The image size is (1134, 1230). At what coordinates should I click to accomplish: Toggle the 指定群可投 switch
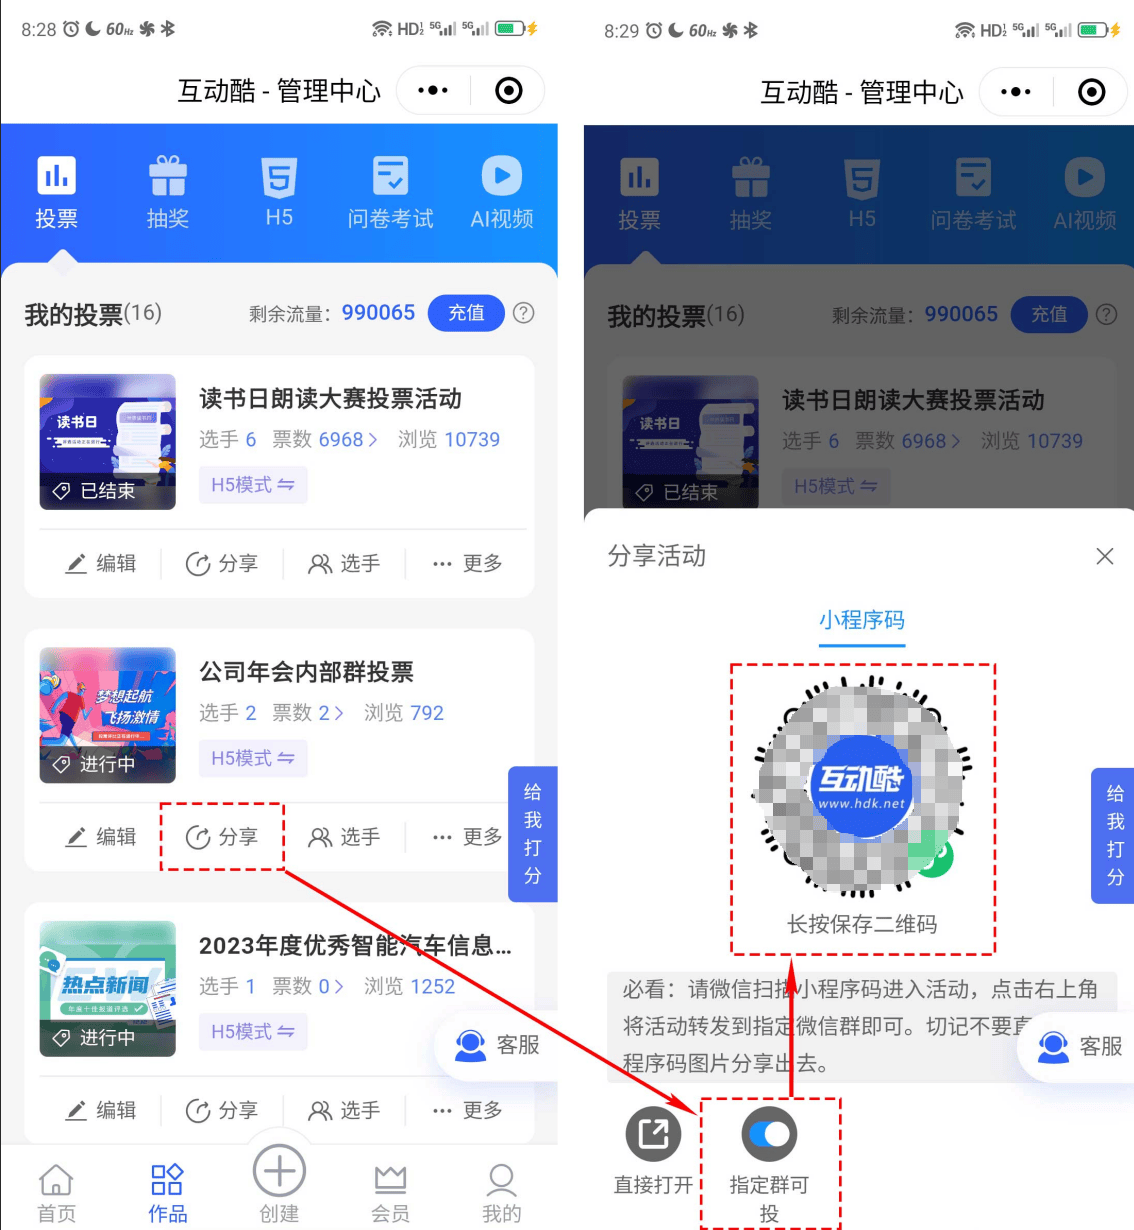click(769, 1134)
